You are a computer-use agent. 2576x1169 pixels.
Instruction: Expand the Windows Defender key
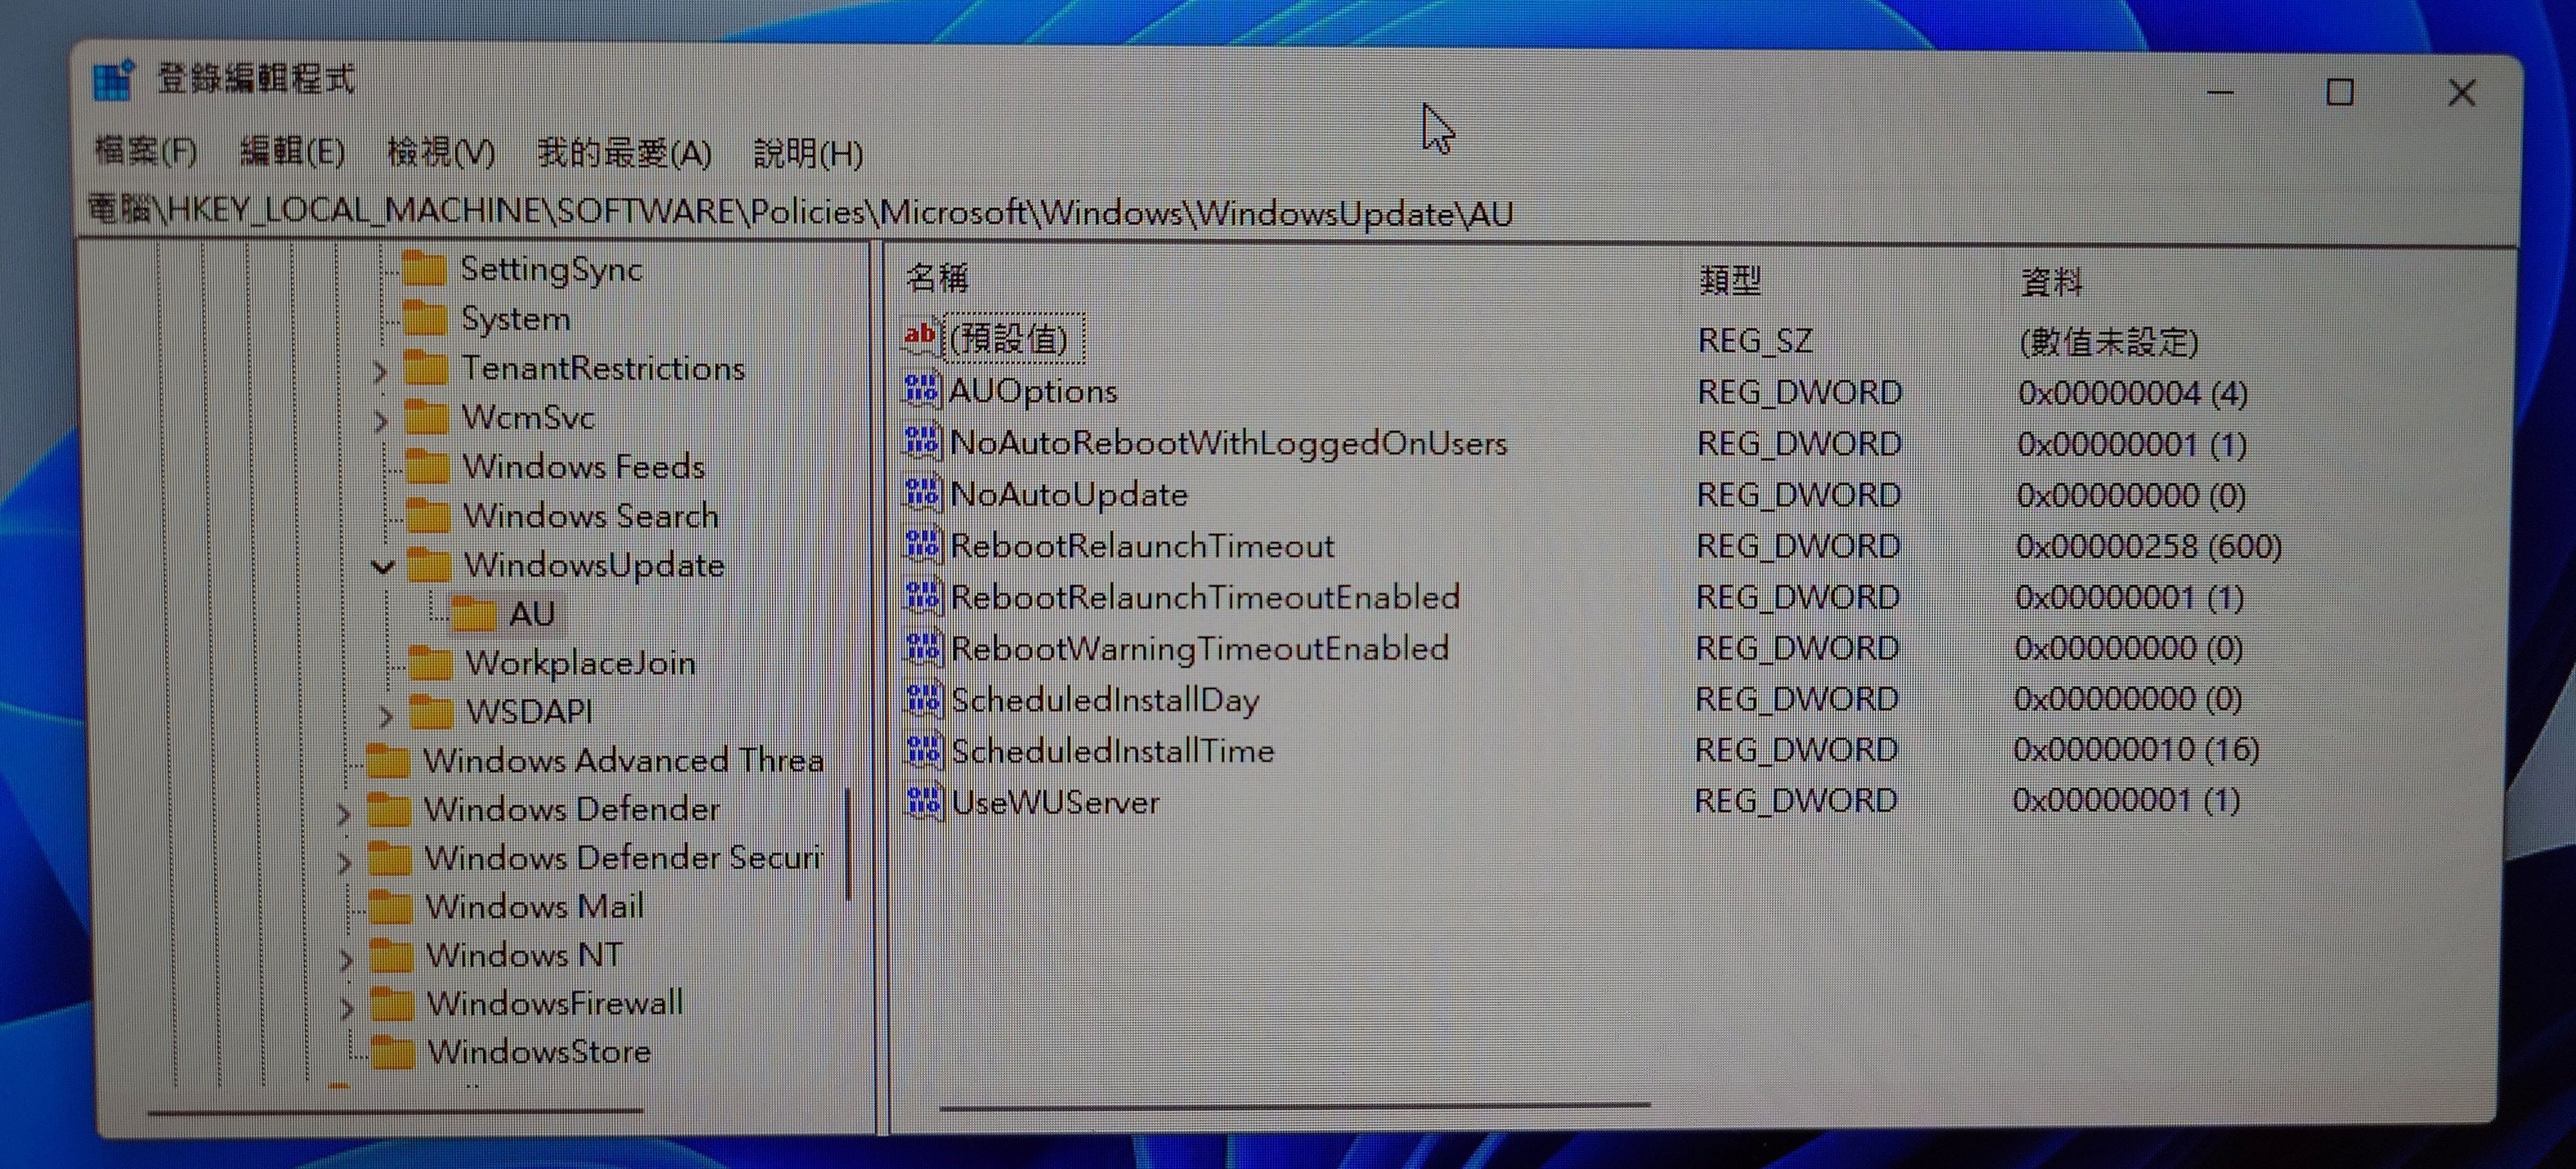[x=344, y=814]
